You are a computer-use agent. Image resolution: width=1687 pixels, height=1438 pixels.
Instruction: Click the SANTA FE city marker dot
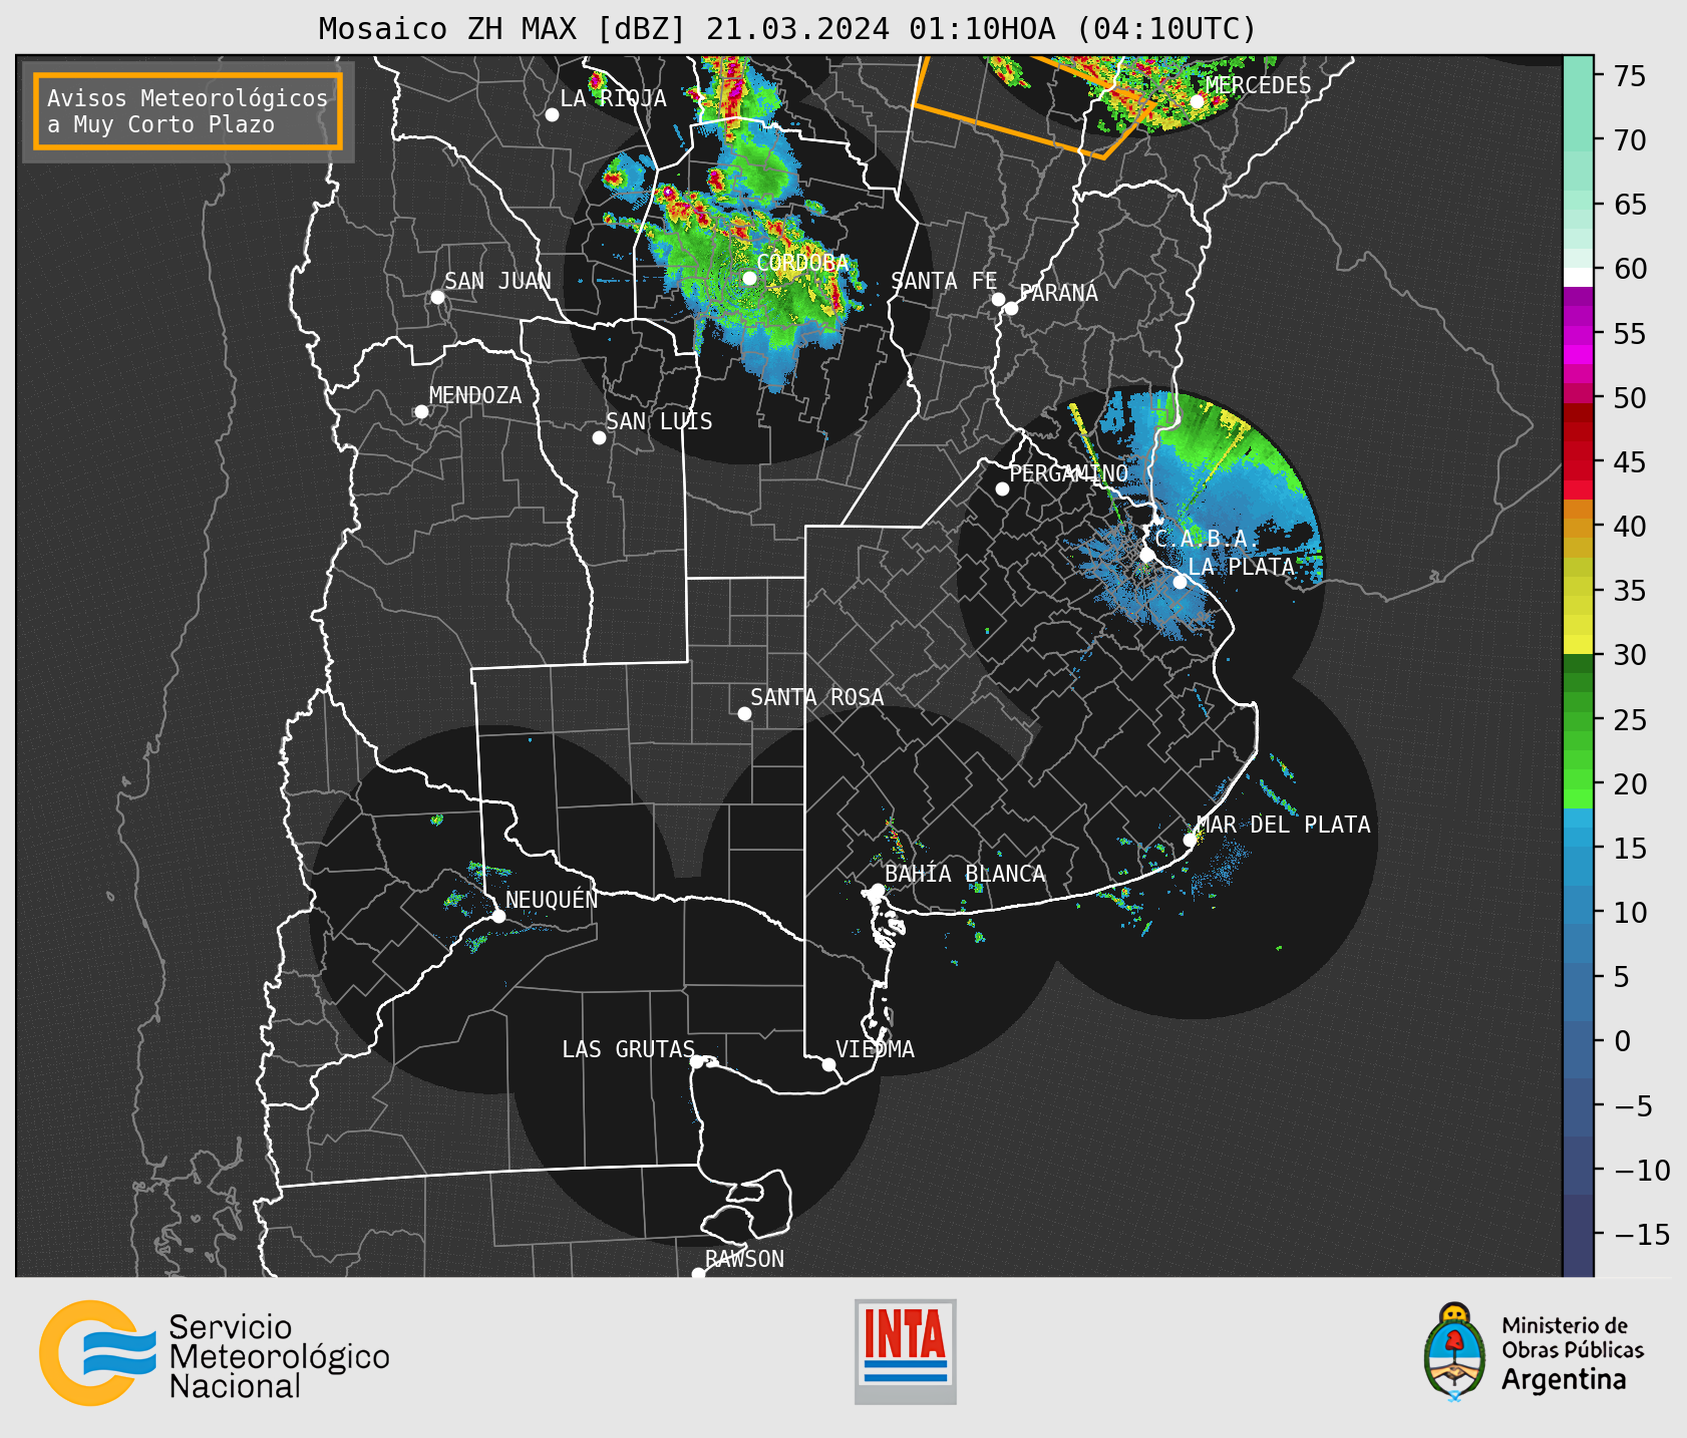[998, 299]
